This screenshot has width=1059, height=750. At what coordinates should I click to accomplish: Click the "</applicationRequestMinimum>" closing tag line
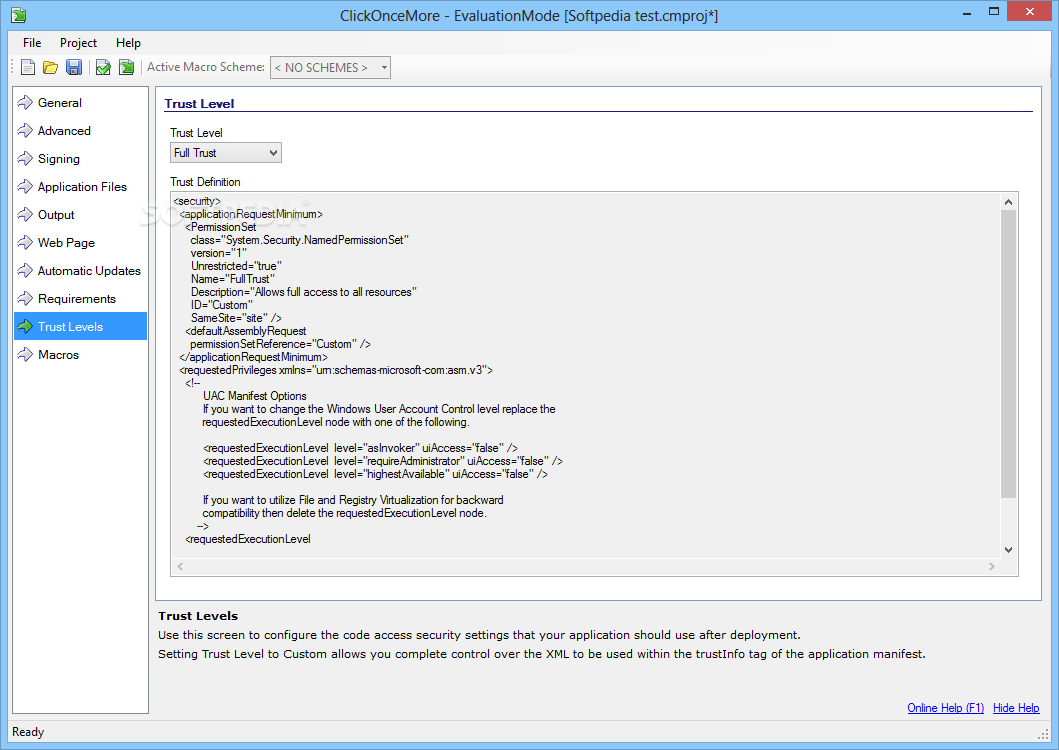(x=253, y=357)
